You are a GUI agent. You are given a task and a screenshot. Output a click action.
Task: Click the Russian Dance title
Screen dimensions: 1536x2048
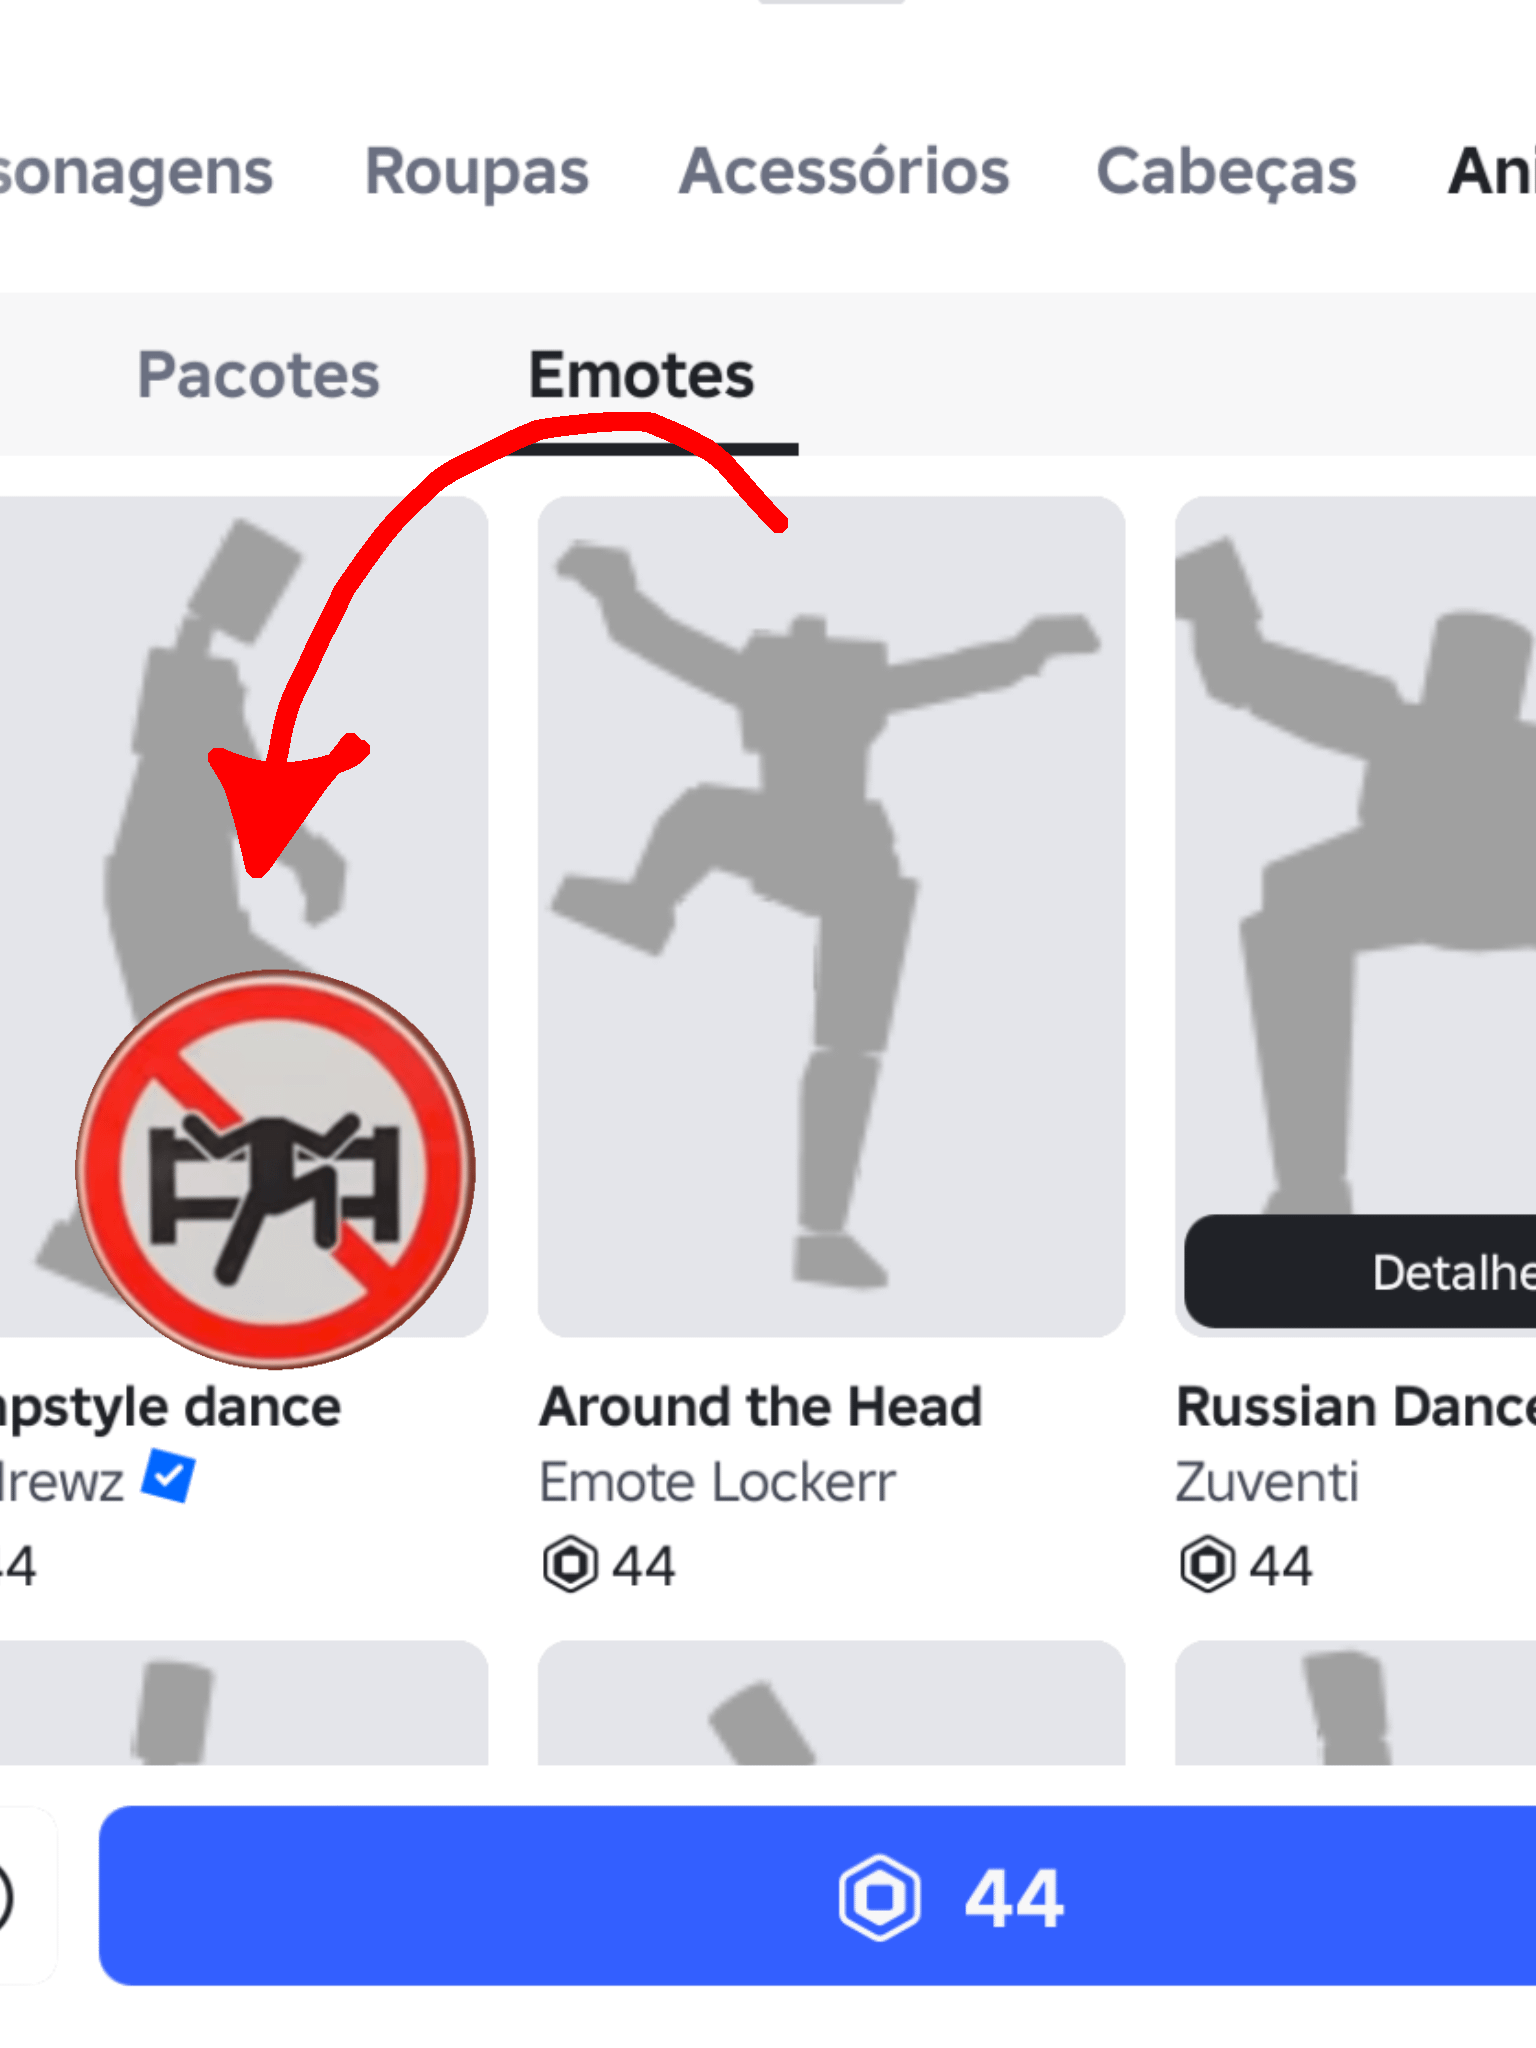[1355, 1407]
